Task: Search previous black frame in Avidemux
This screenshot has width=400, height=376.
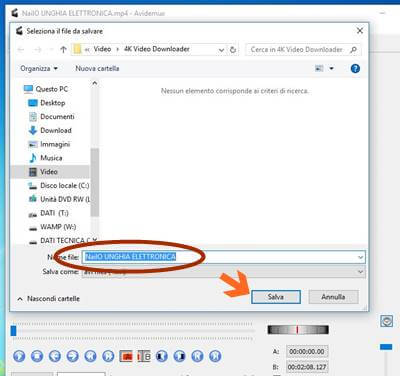Action: pos(162,356)
